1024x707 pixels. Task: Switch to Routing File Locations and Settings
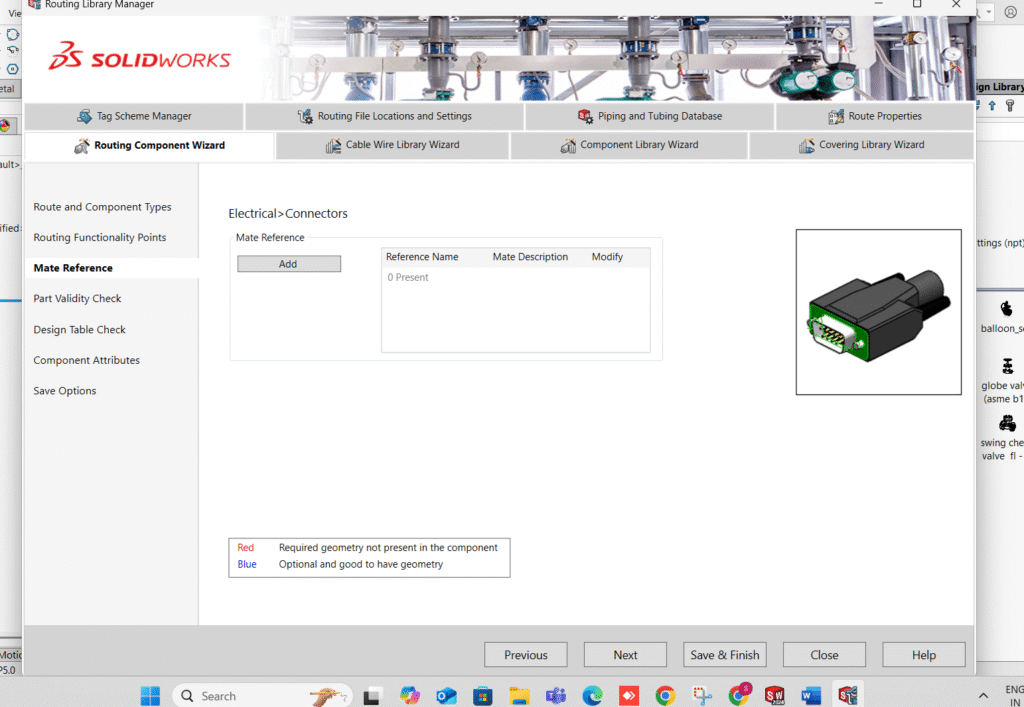(x=384, y=116)
